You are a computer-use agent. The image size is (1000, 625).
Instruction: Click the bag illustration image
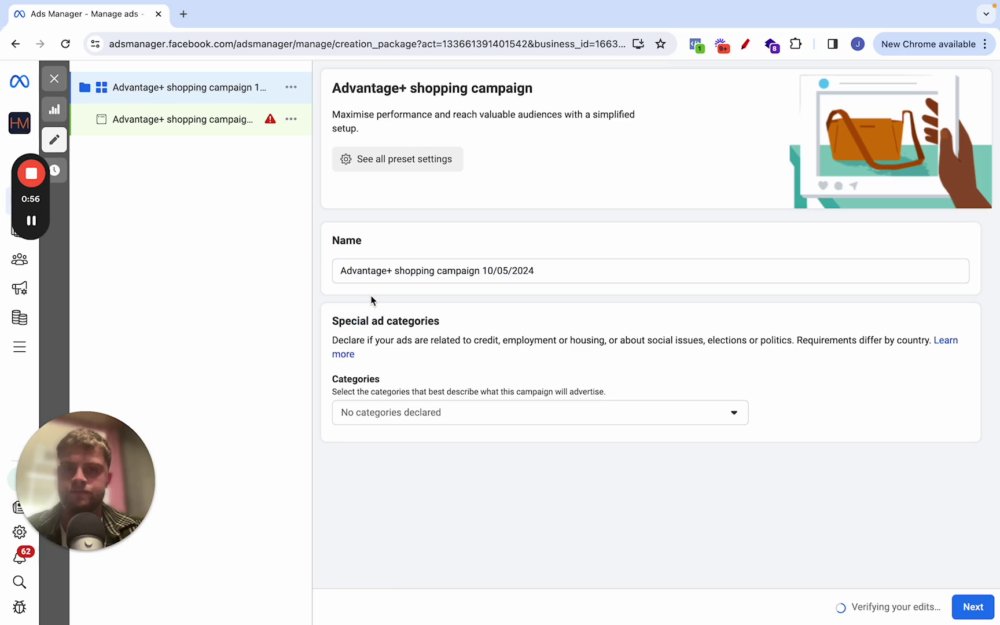(890, 140)
